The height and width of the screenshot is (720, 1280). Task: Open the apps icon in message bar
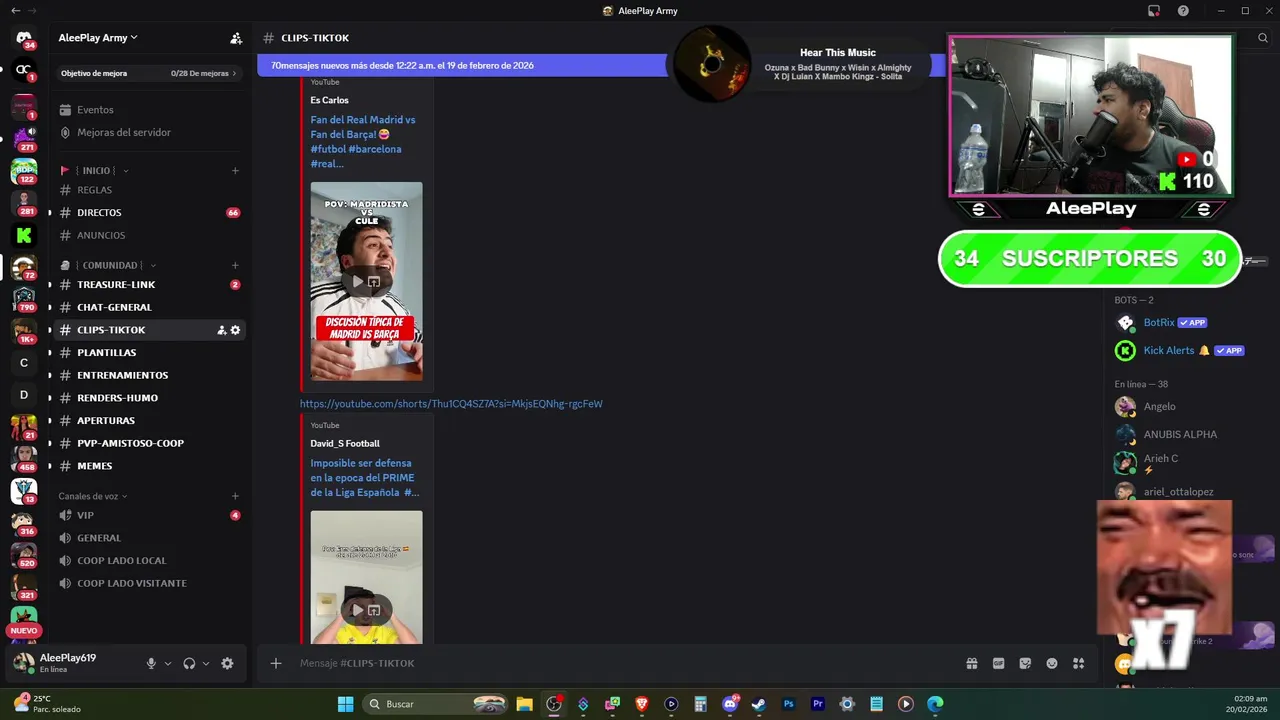click(x=1078, y=663)
